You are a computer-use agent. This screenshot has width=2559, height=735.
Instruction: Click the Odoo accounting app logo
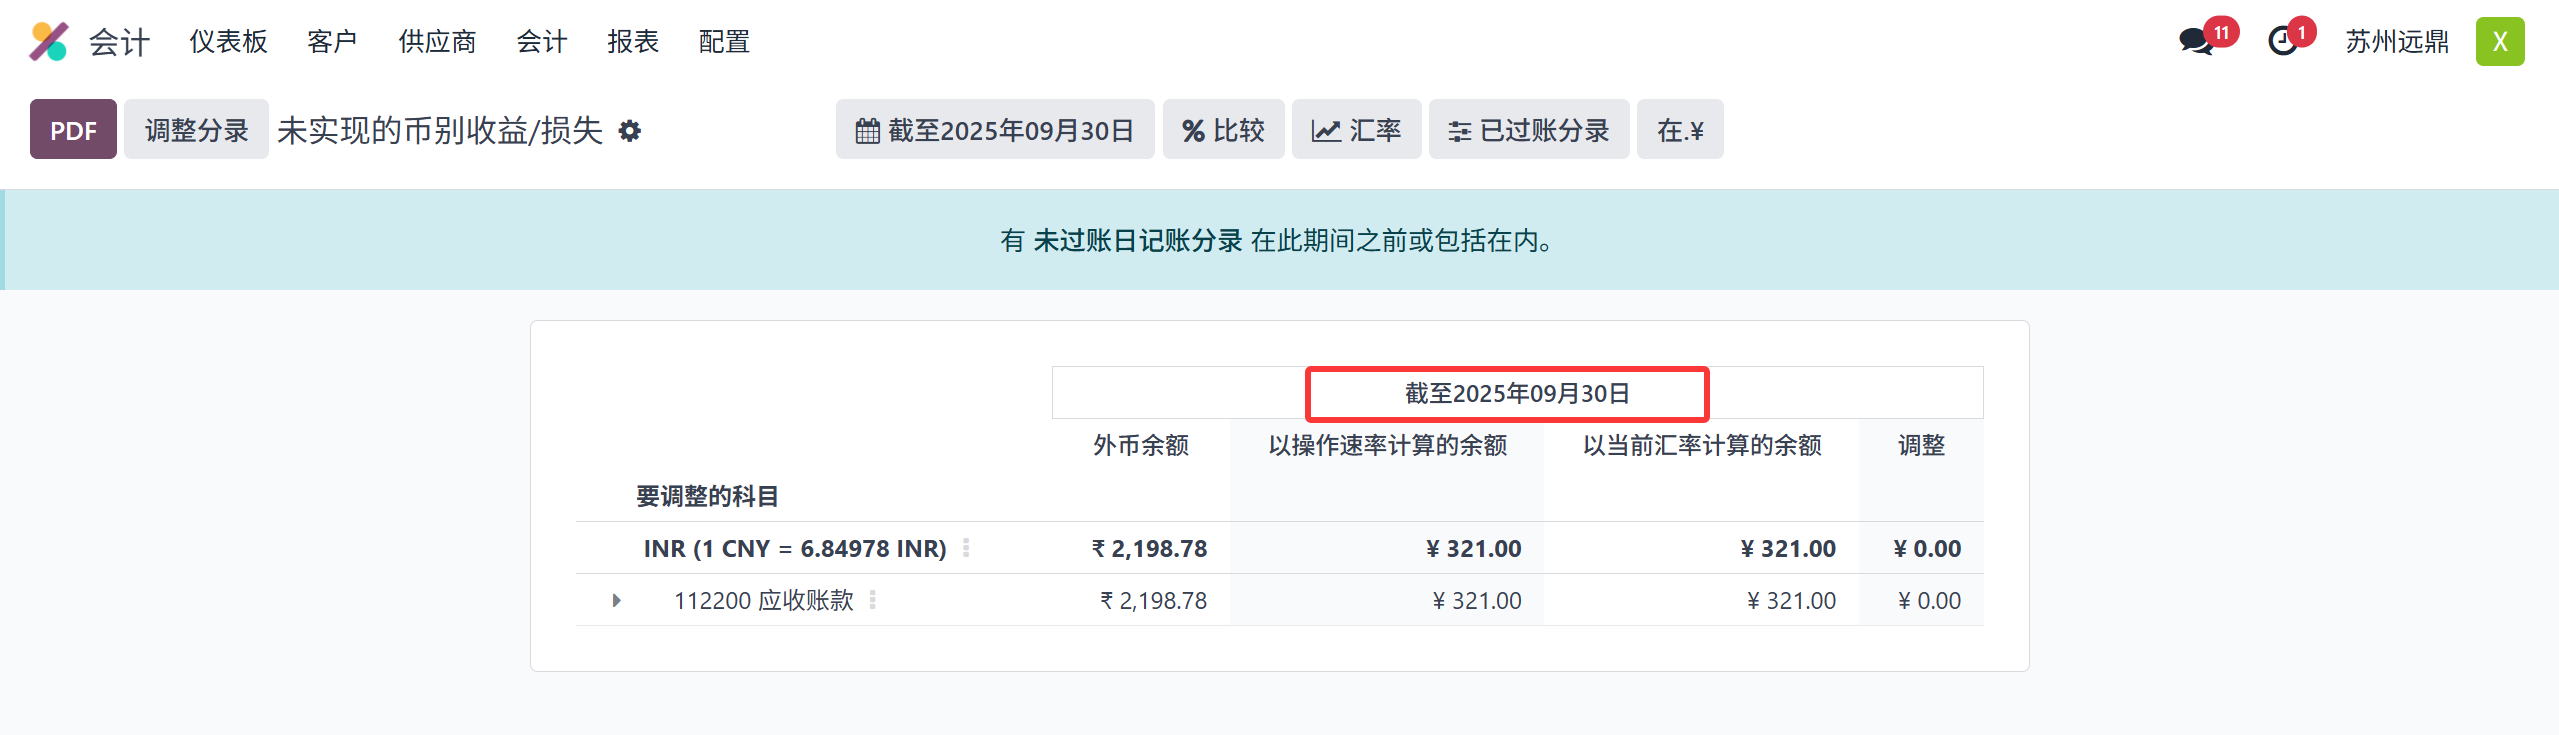point(48,42)
